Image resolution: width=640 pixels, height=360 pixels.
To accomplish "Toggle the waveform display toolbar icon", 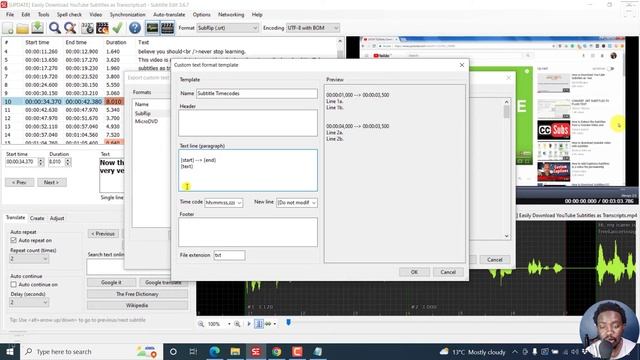I will tap(152, 28).
